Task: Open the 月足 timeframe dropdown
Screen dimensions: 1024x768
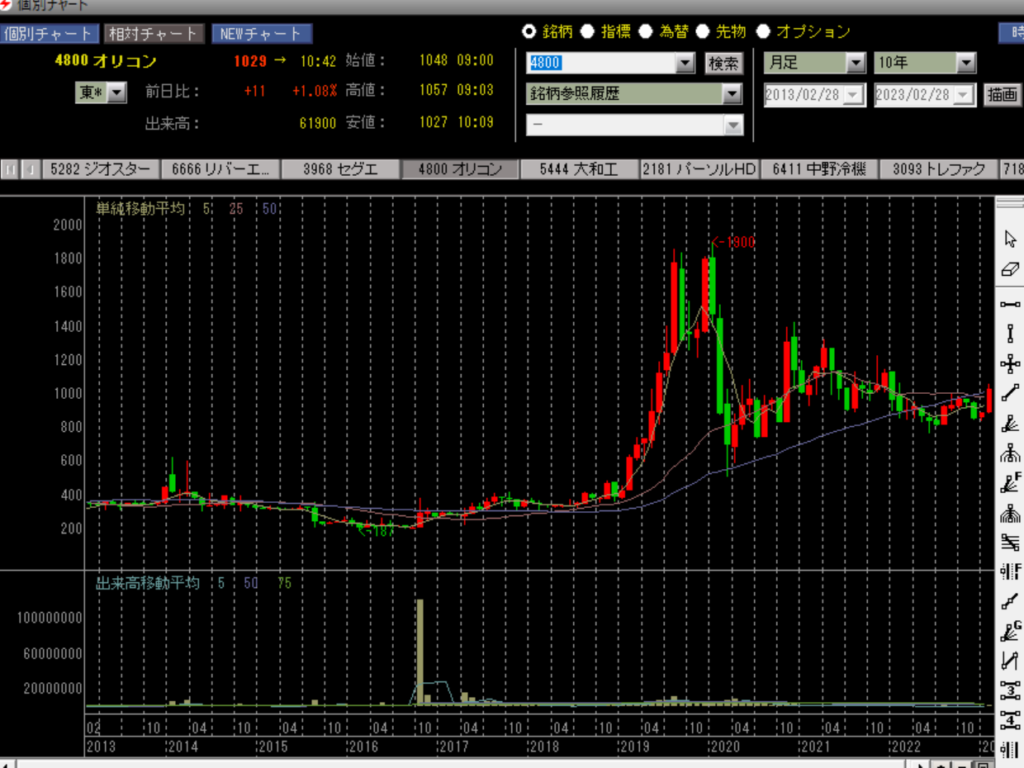Action: click(854, 63)
